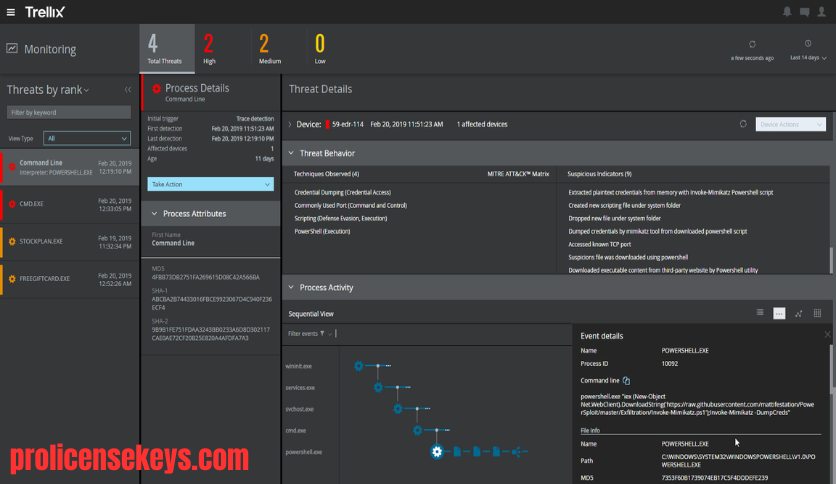Select the Command Line threat row

coord(70,167)
